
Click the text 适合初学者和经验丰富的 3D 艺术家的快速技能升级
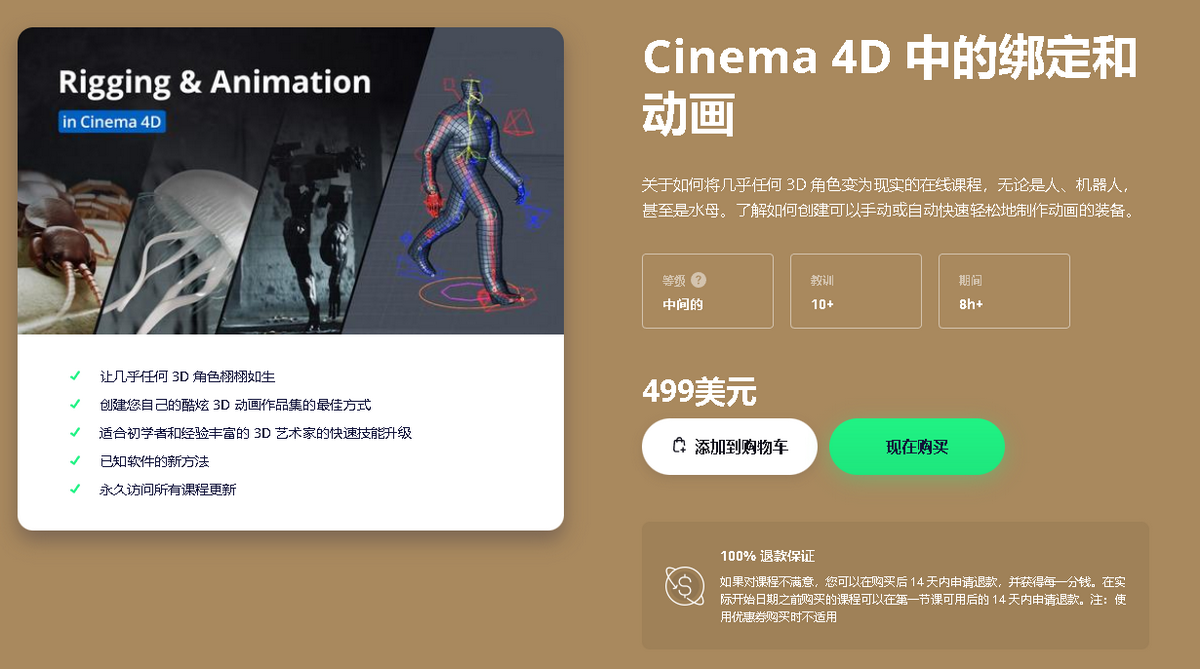[x=255, y=433]
